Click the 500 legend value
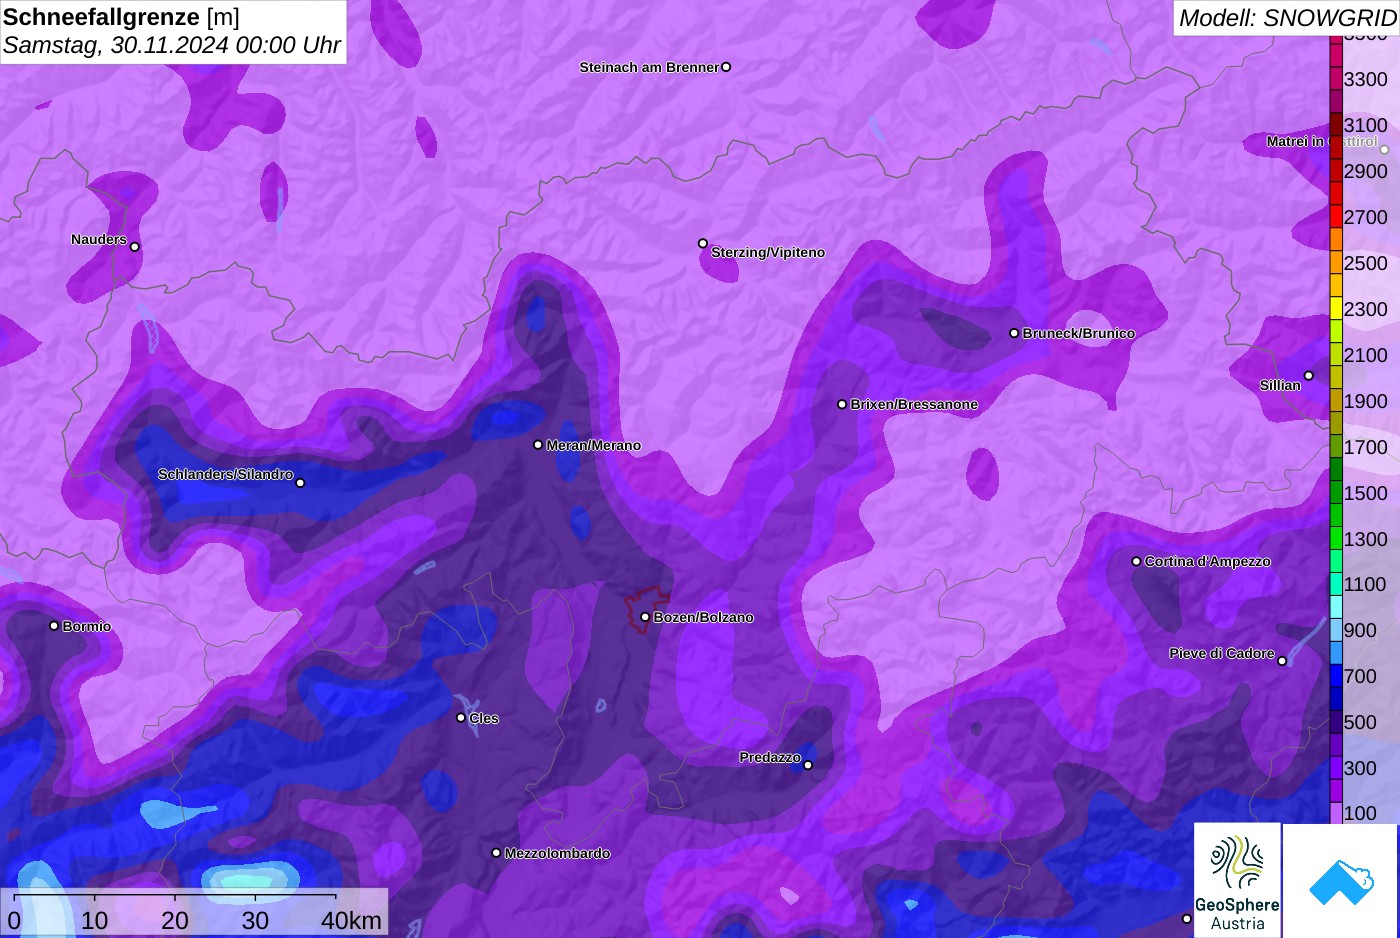The width and height of the screenshot is (1400, 938). point(1360,722)
